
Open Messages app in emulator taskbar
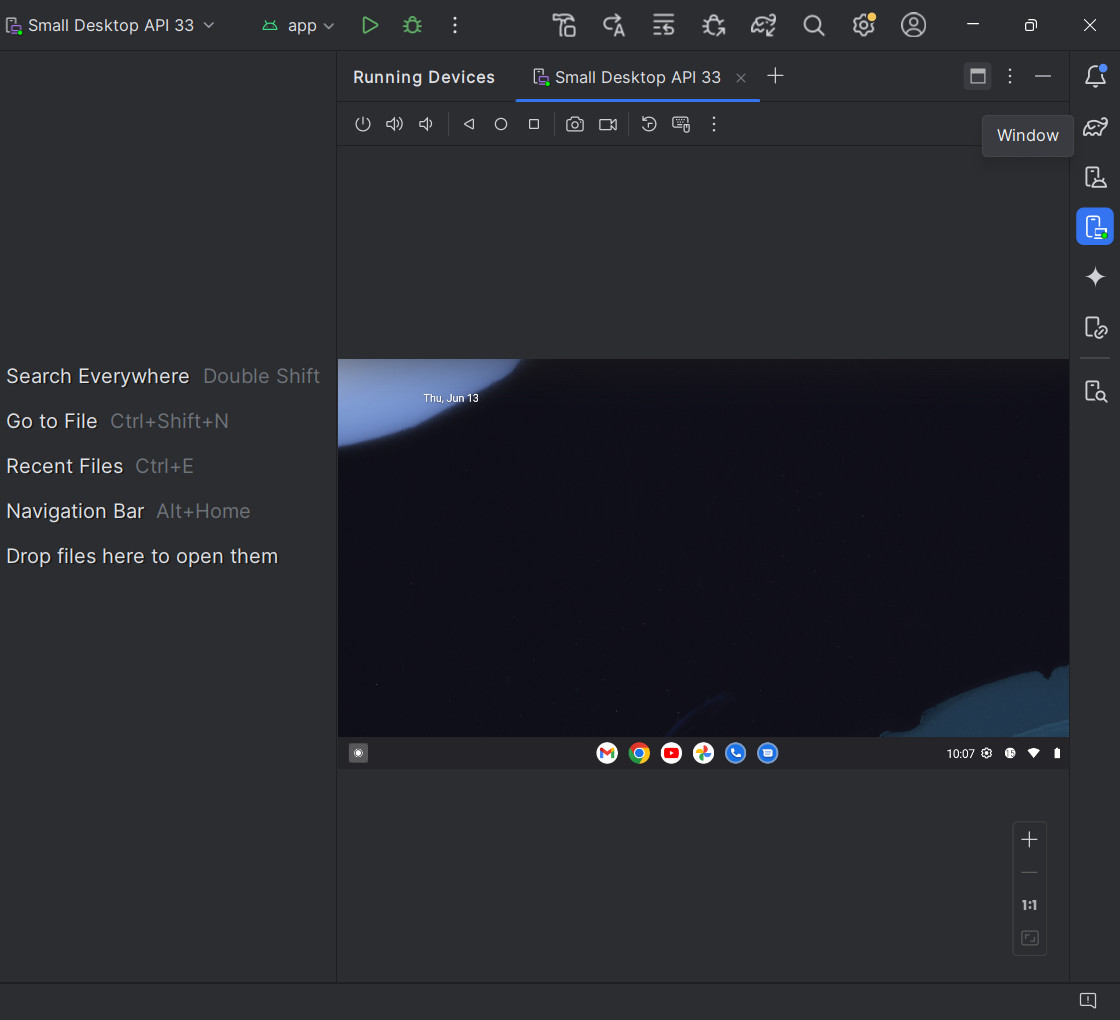click(x=768, y=753)
